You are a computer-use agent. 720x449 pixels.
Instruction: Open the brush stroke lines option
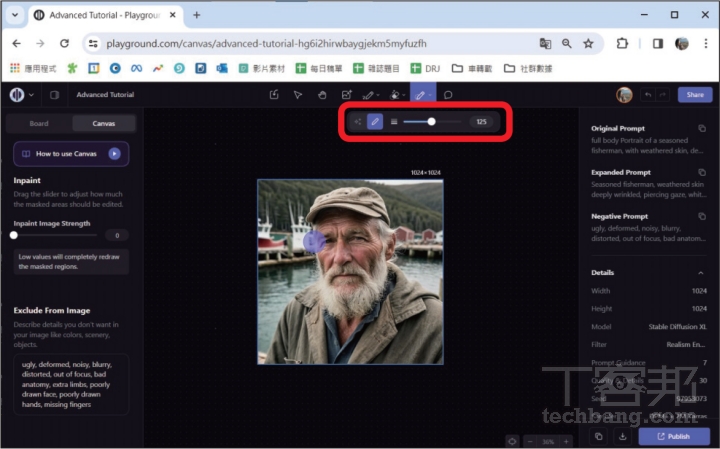[x=394, y=122]
